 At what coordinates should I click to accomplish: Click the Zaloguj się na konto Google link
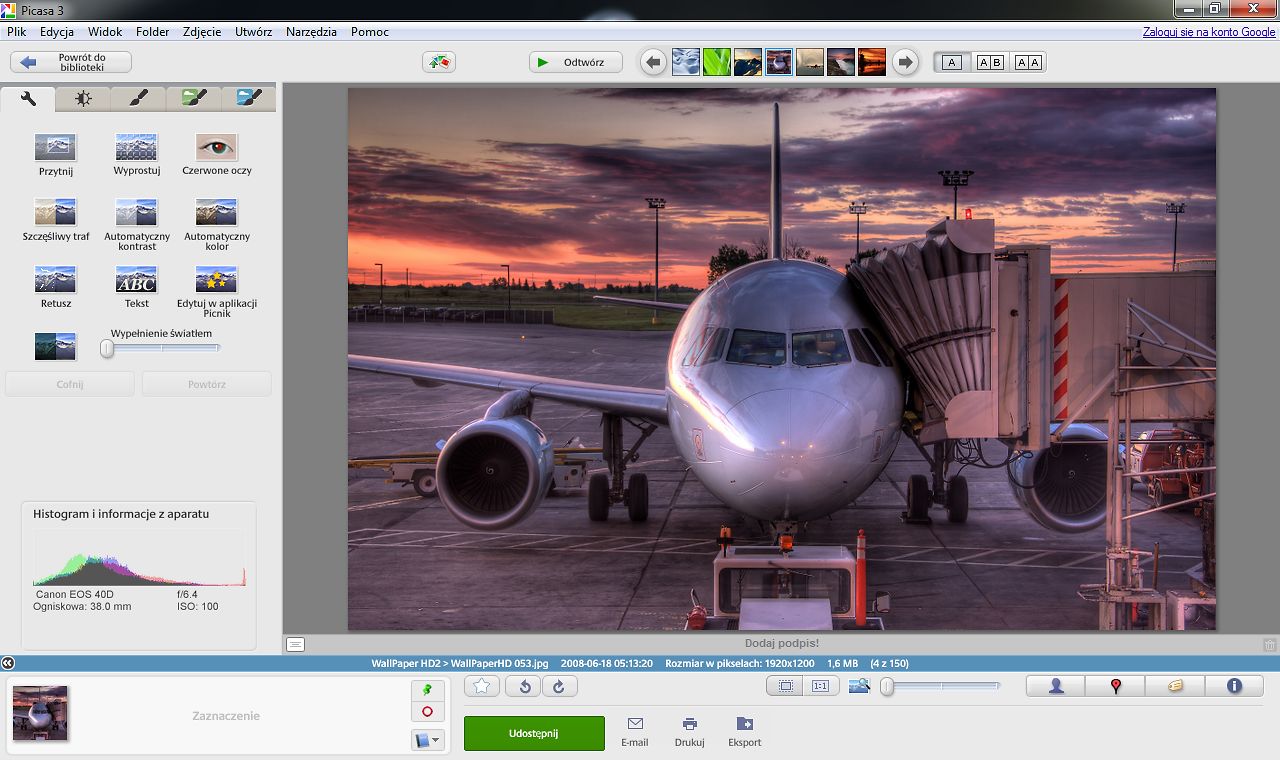point(1209,32)
